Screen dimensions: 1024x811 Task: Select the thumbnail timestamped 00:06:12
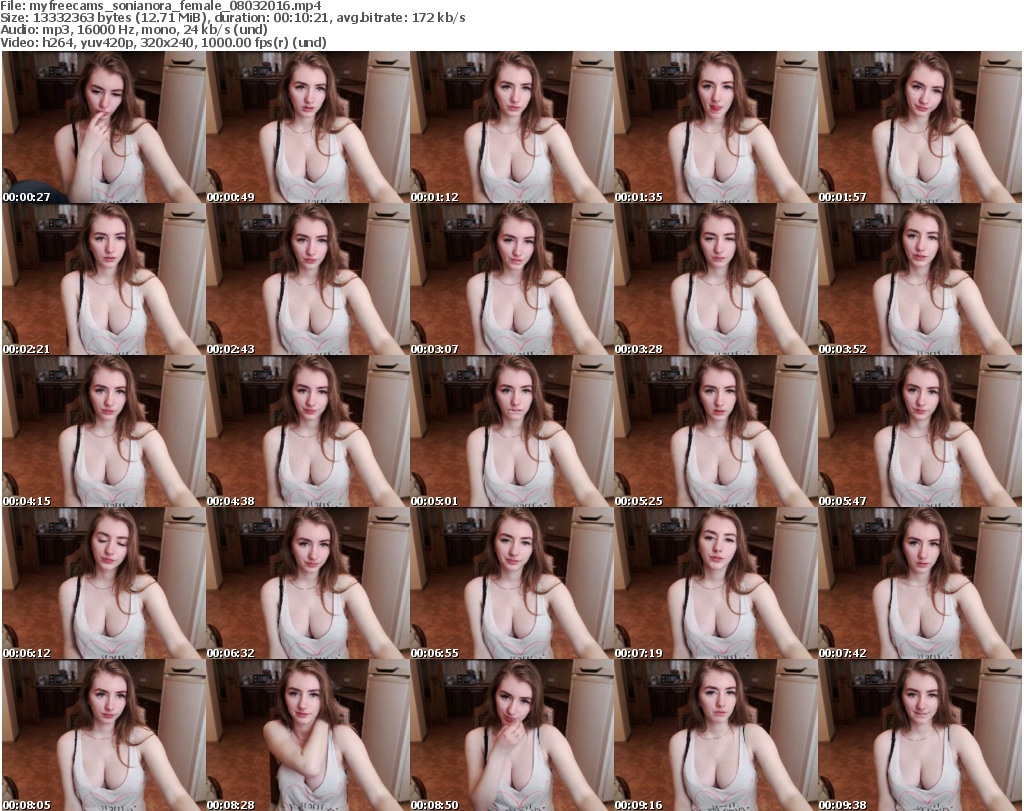[x=103, y=583]
